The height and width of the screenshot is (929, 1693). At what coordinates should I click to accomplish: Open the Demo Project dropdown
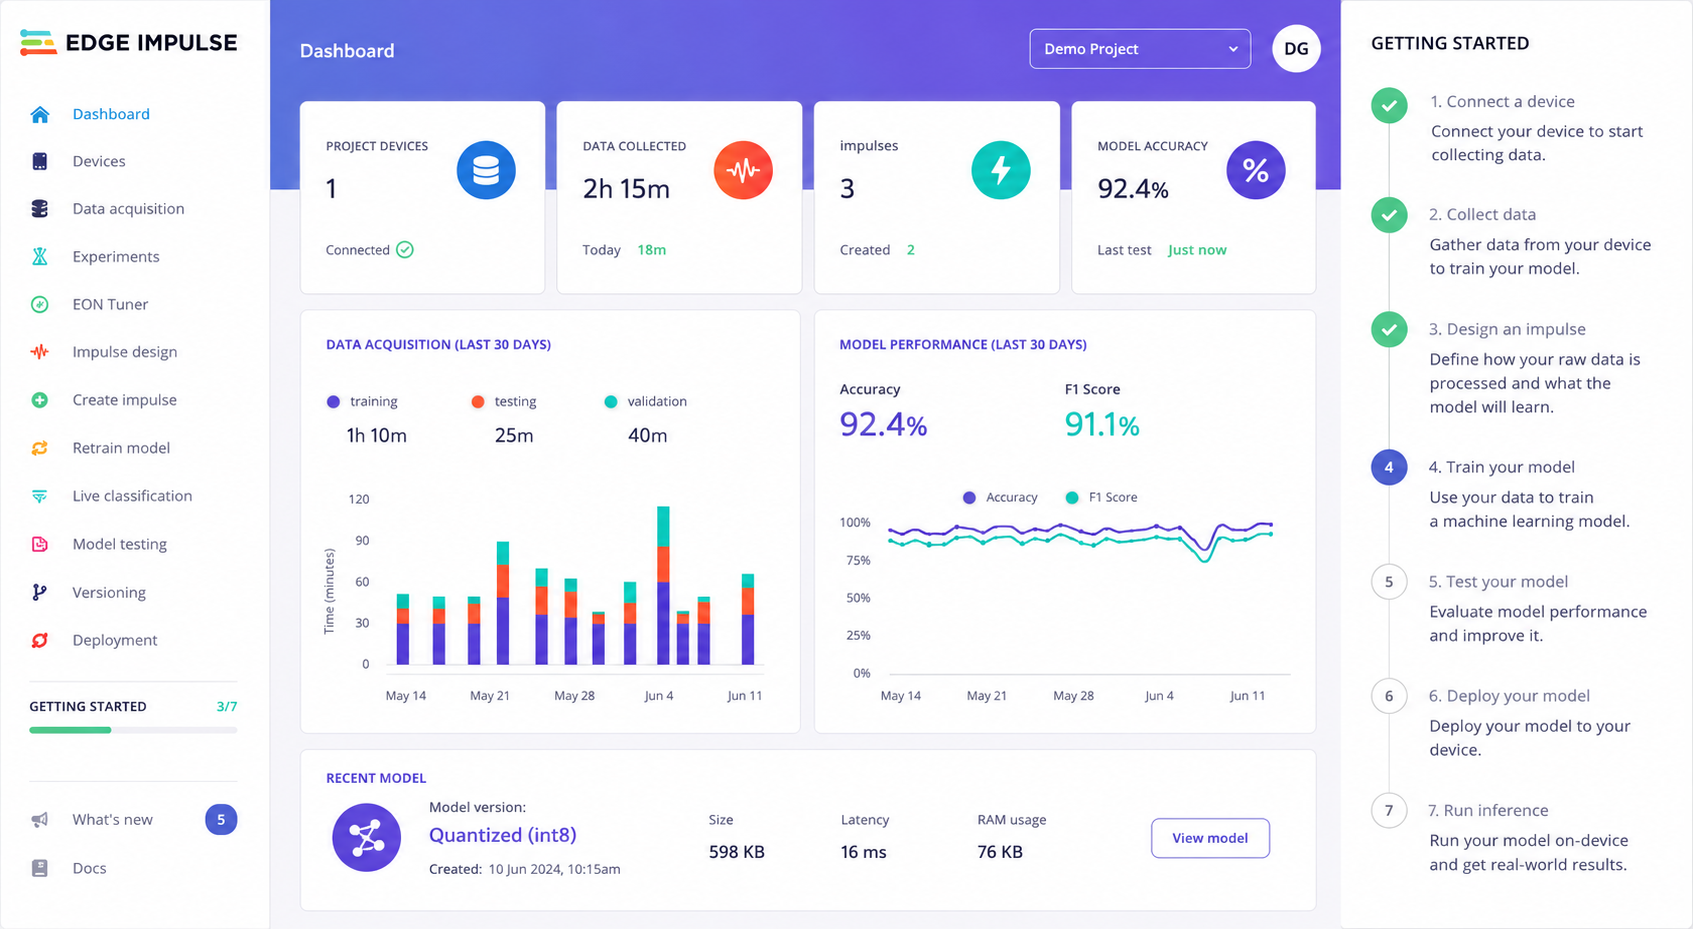pyautogui.click(x=1140, y=49)
